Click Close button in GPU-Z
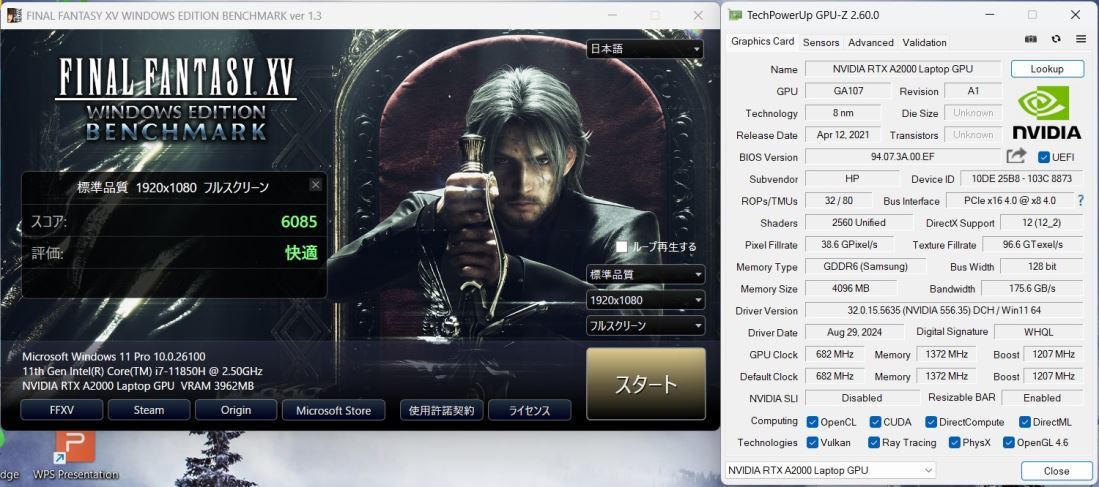 tap(1056, 471)
